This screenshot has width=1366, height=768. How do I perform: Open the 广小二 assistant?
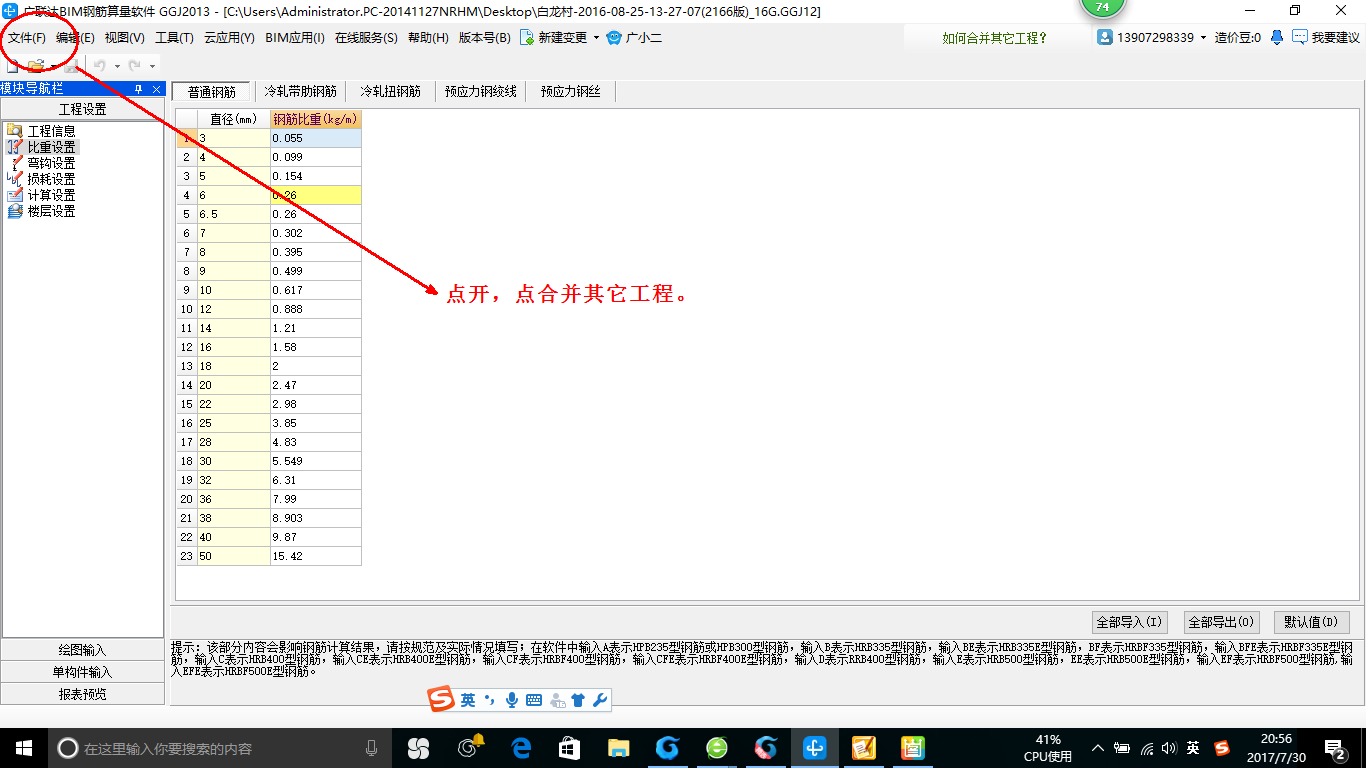tap(634, 38)
